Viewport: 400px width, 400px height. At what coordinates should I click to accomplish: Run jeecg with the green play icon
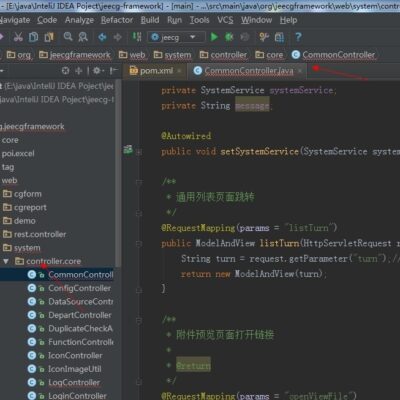pyautogui.click(x=214, y=37)
